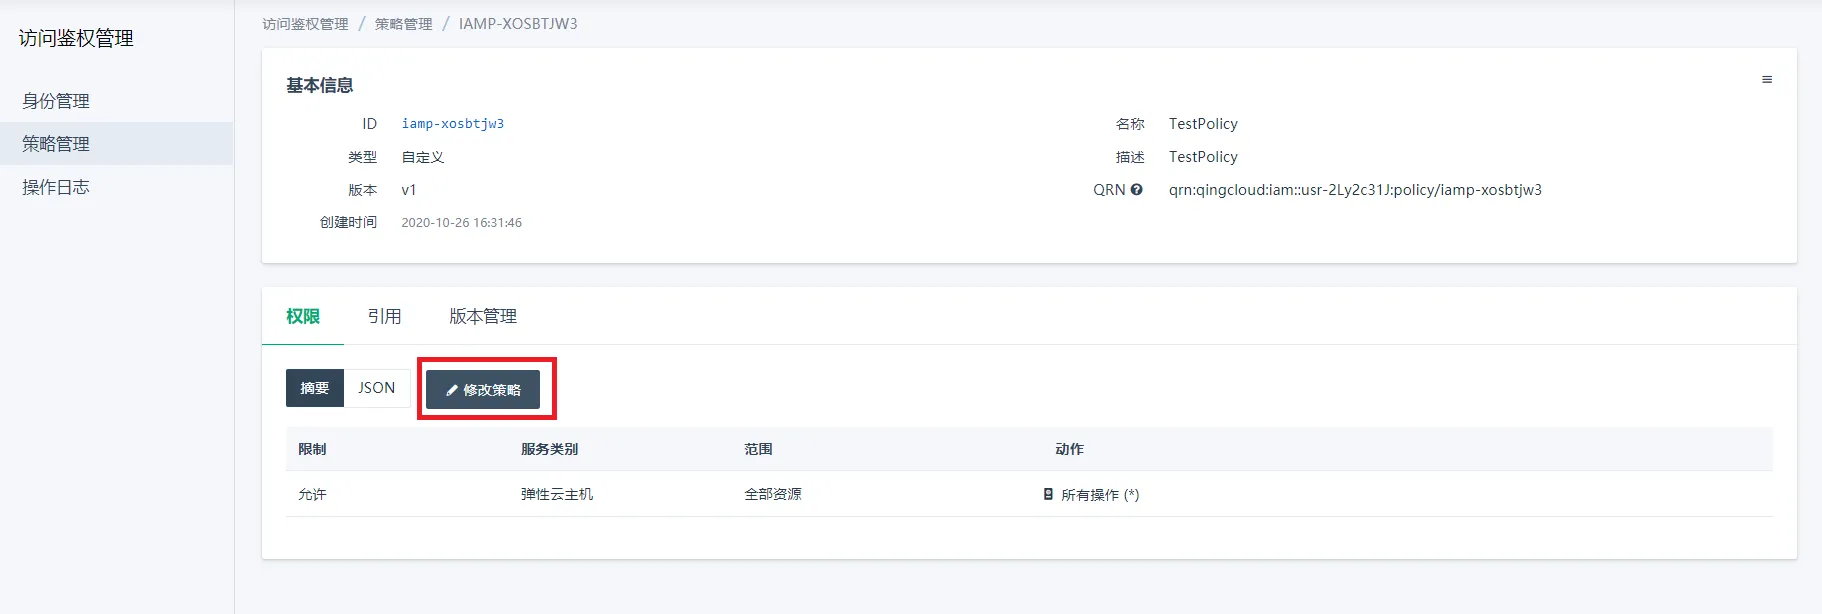1822x614 pixels.
Task: Click the 限制 column header
Action: pos(312,449)
